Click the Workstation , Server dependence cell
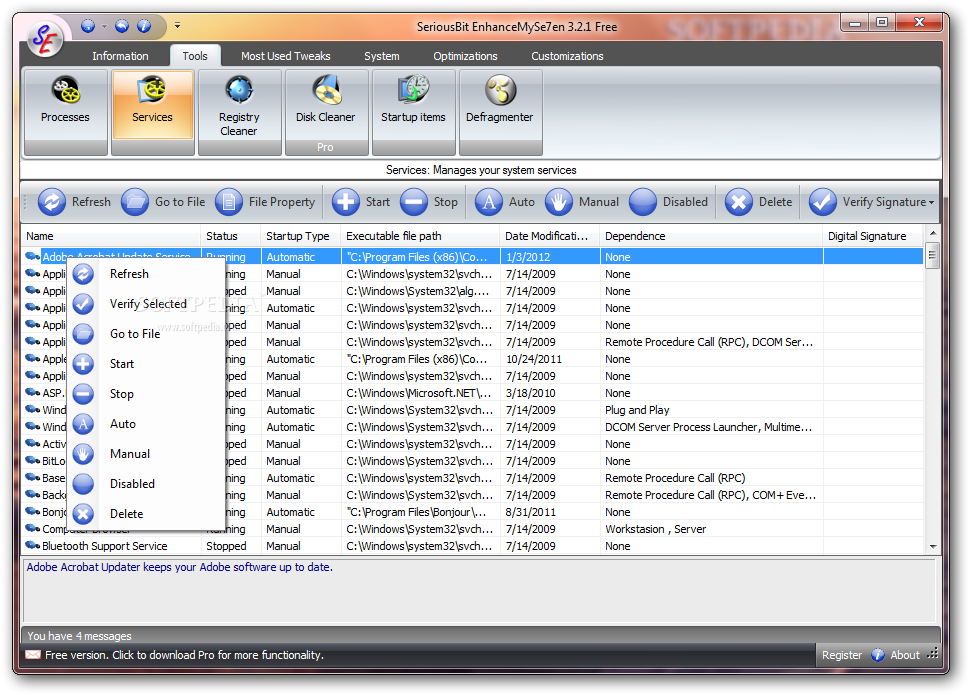The width and height of the screenshot is (970, 695). [x=711, y=529]
